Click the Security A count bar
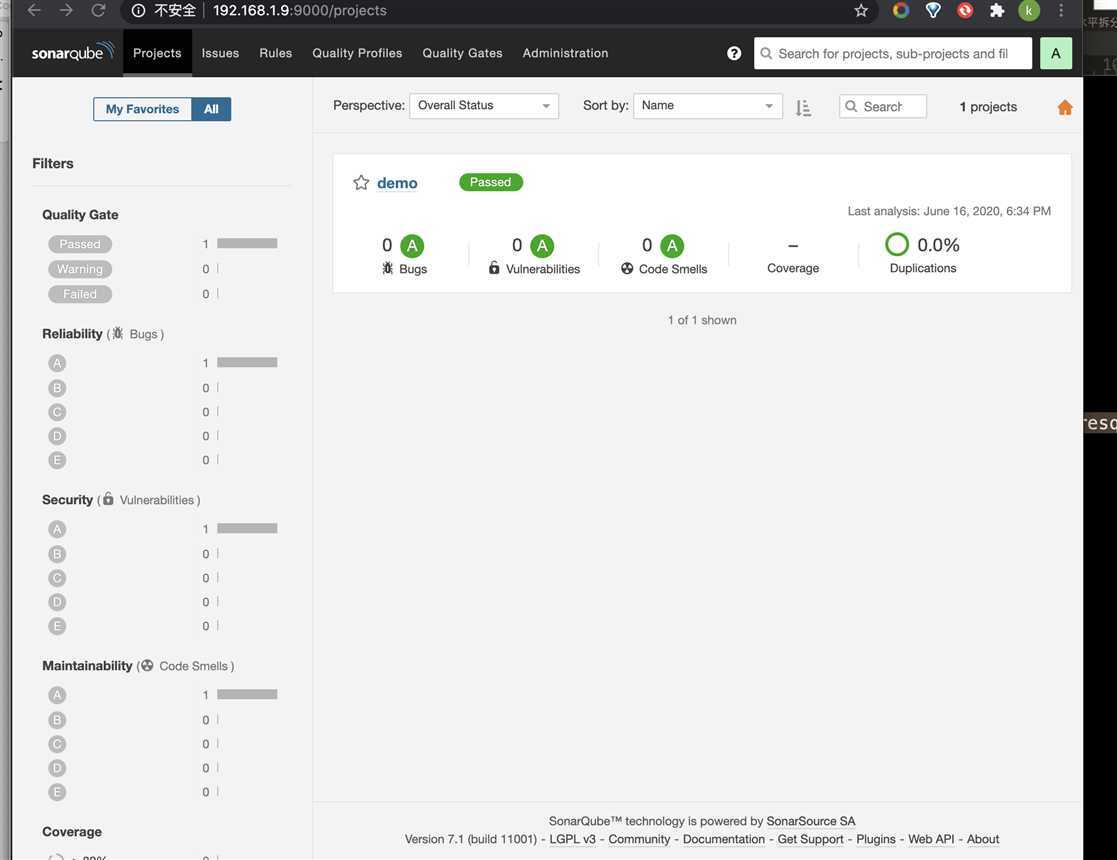 [x=247, y=529]
